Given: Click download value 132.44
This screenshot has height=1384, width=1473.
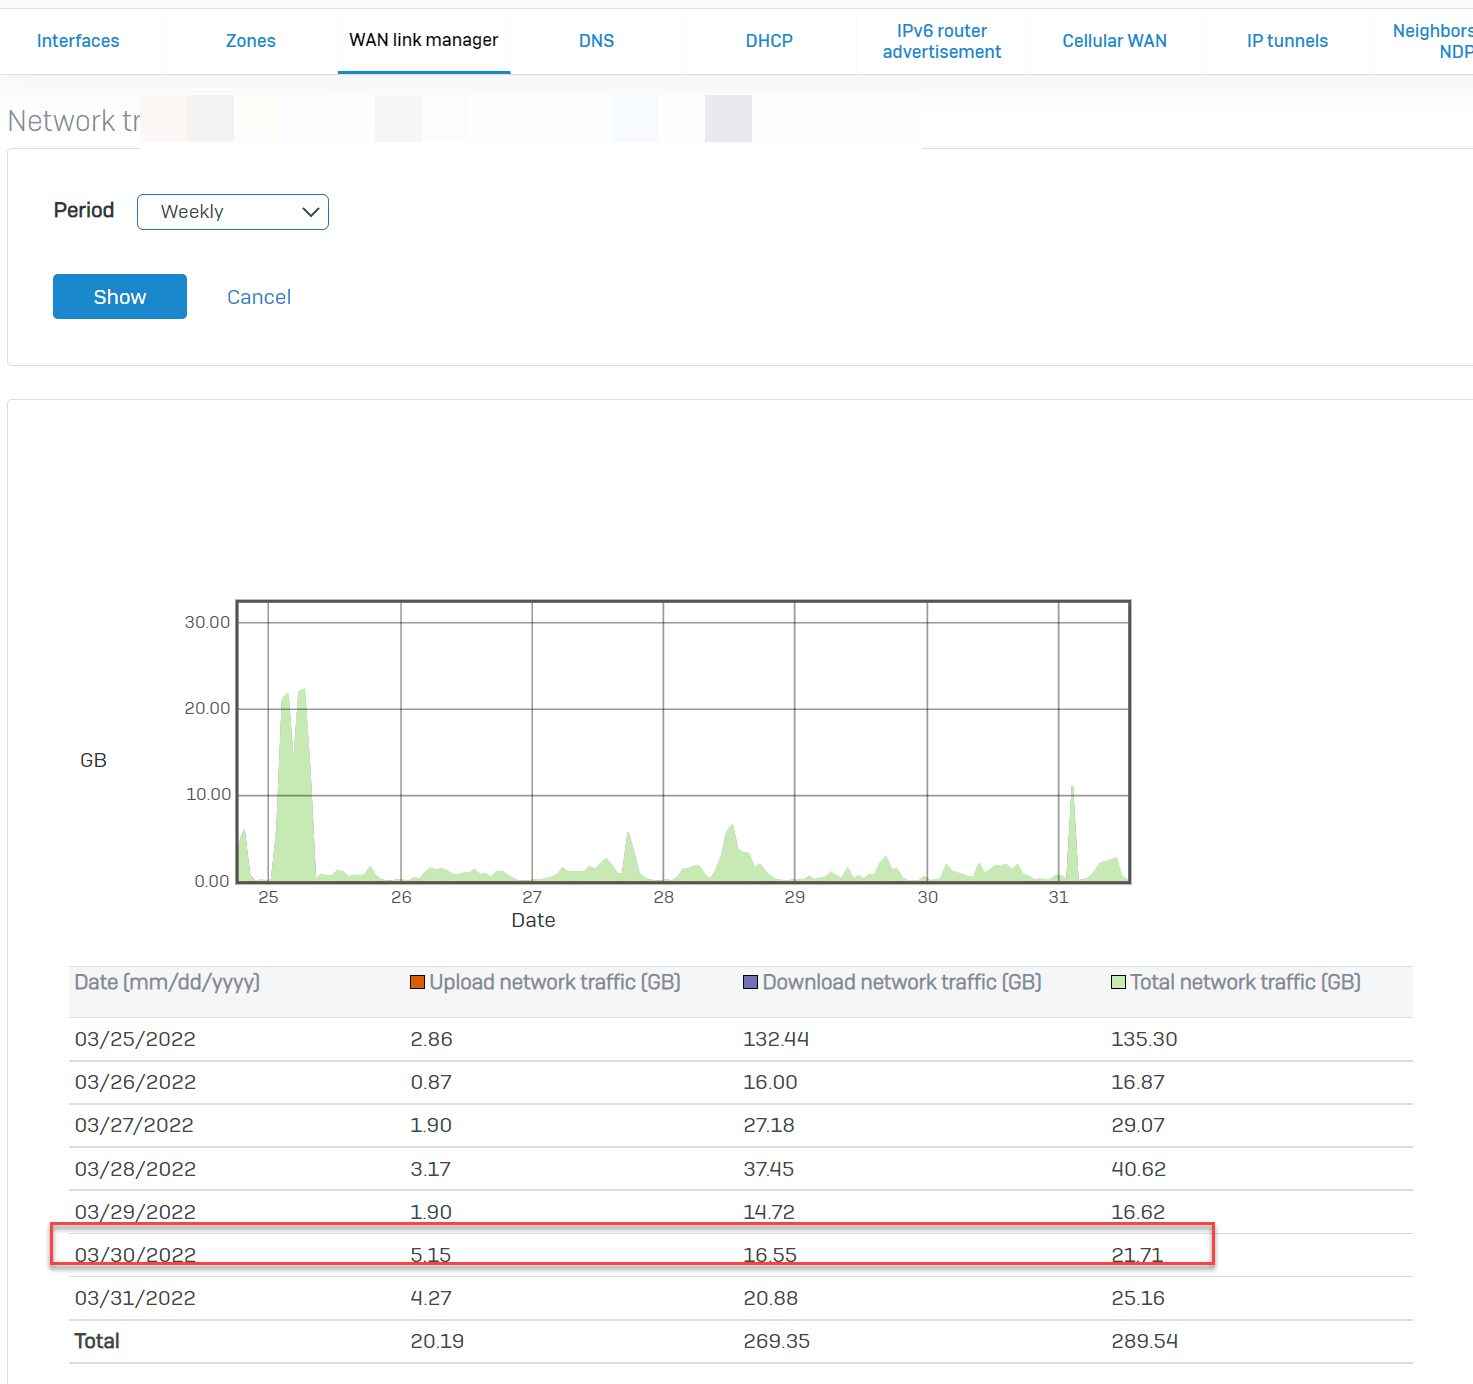Looking at the screenshot, I should click(776, 1039).
